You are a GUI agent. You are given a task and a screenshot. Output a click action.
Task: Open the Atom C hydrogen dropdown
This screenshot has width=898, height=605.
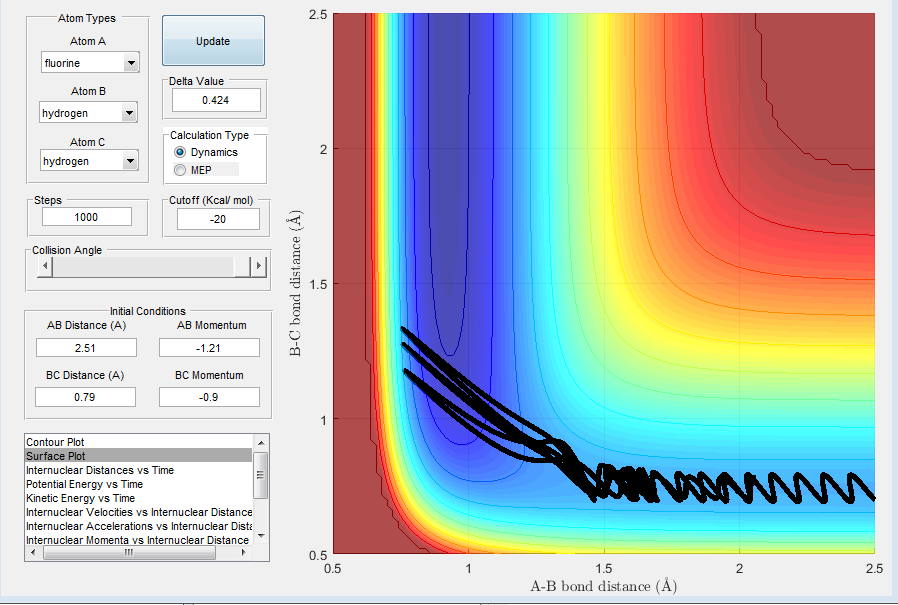point(89,161)
